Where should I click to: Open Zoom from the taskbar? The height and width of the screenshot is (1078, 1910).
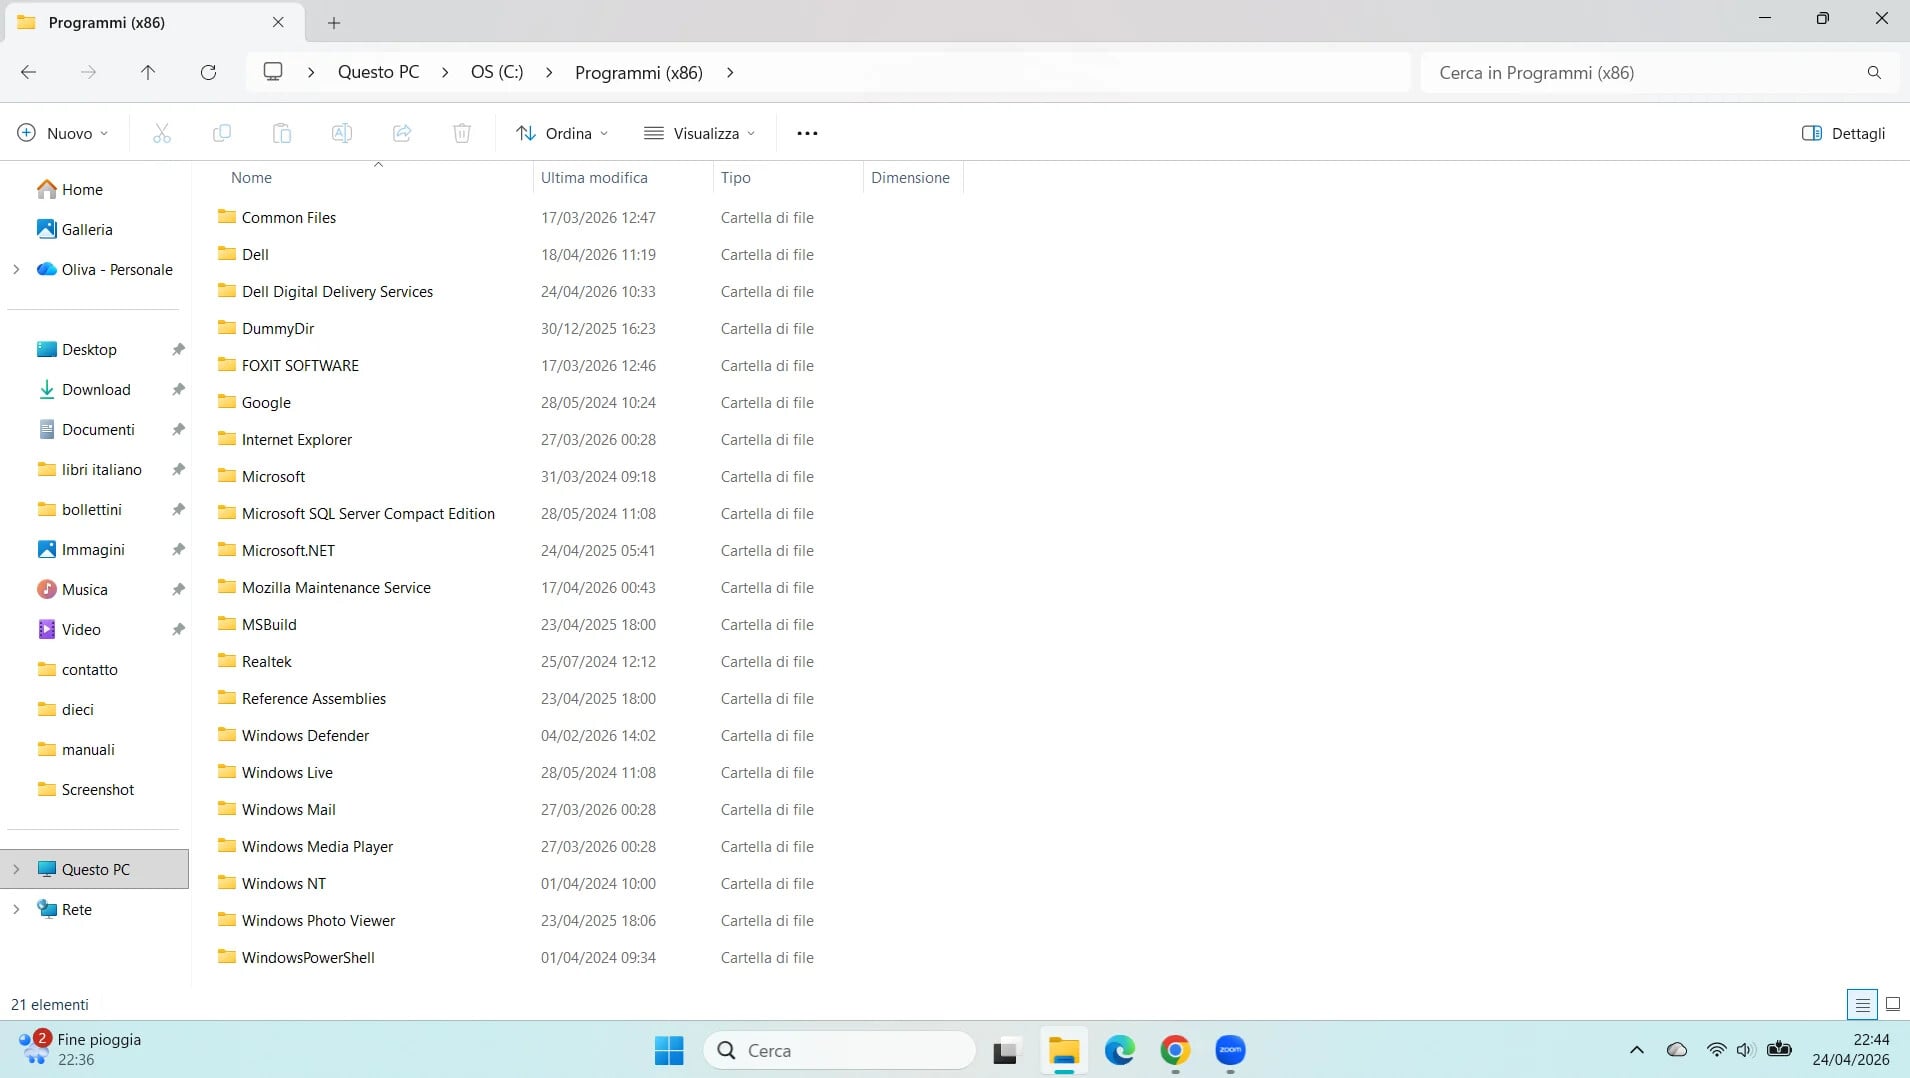pyautogui.click(x=1230, y=1050)
